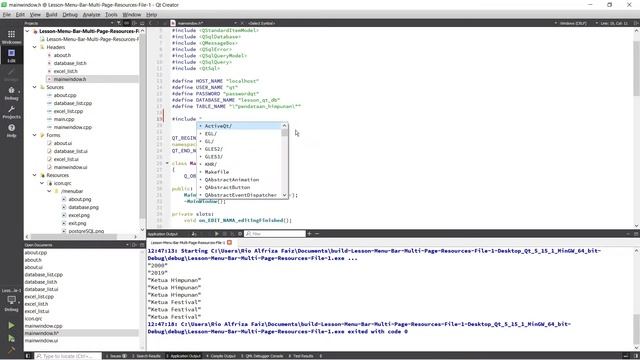Switch to QML Debugger Console tab

(x=262, y=356)
